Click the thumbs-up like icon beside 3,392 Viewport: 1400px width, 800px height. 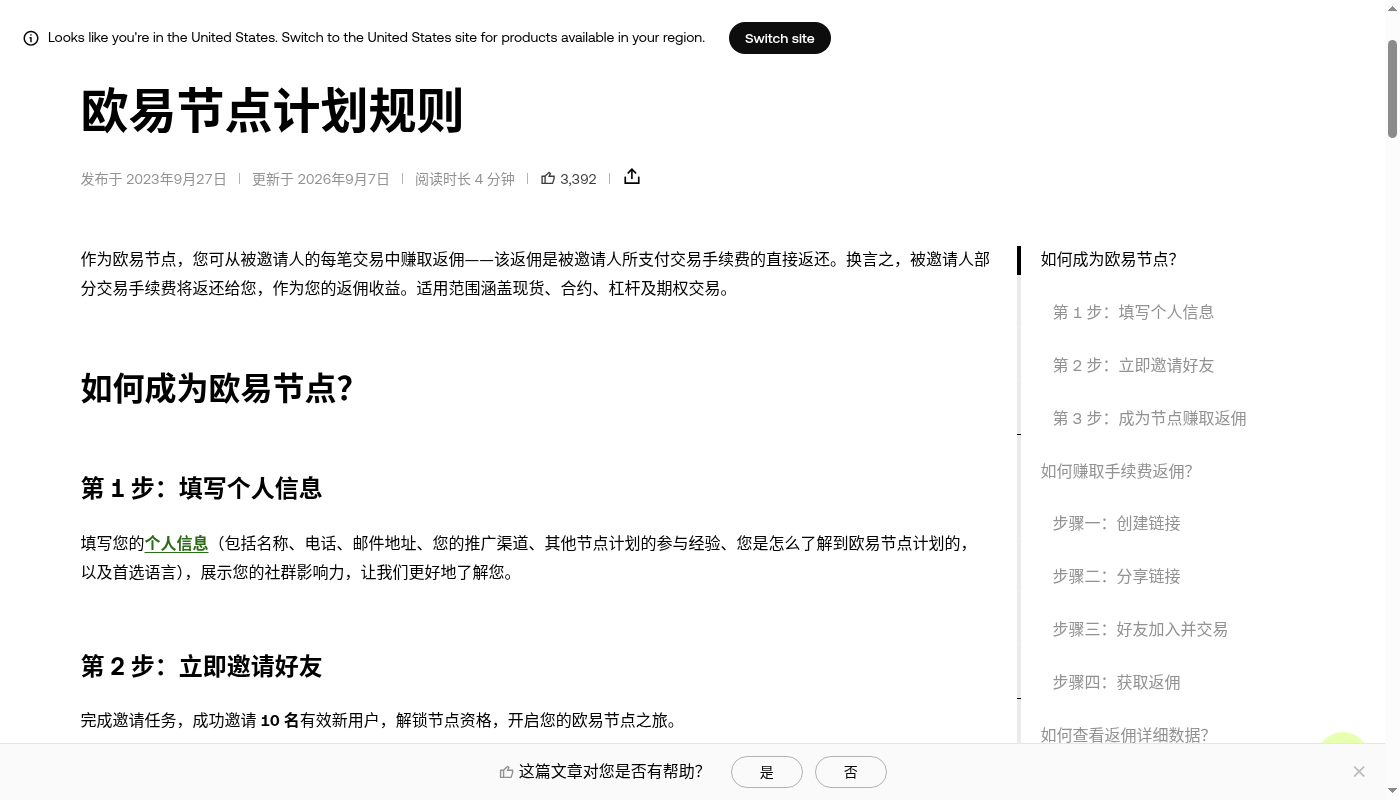(548, 178)
